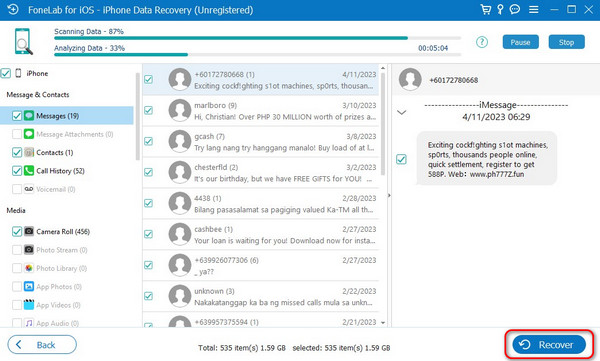Screen dimensions: 600x361
Task: Click the iPhone device icon
Action: point(18,73)
